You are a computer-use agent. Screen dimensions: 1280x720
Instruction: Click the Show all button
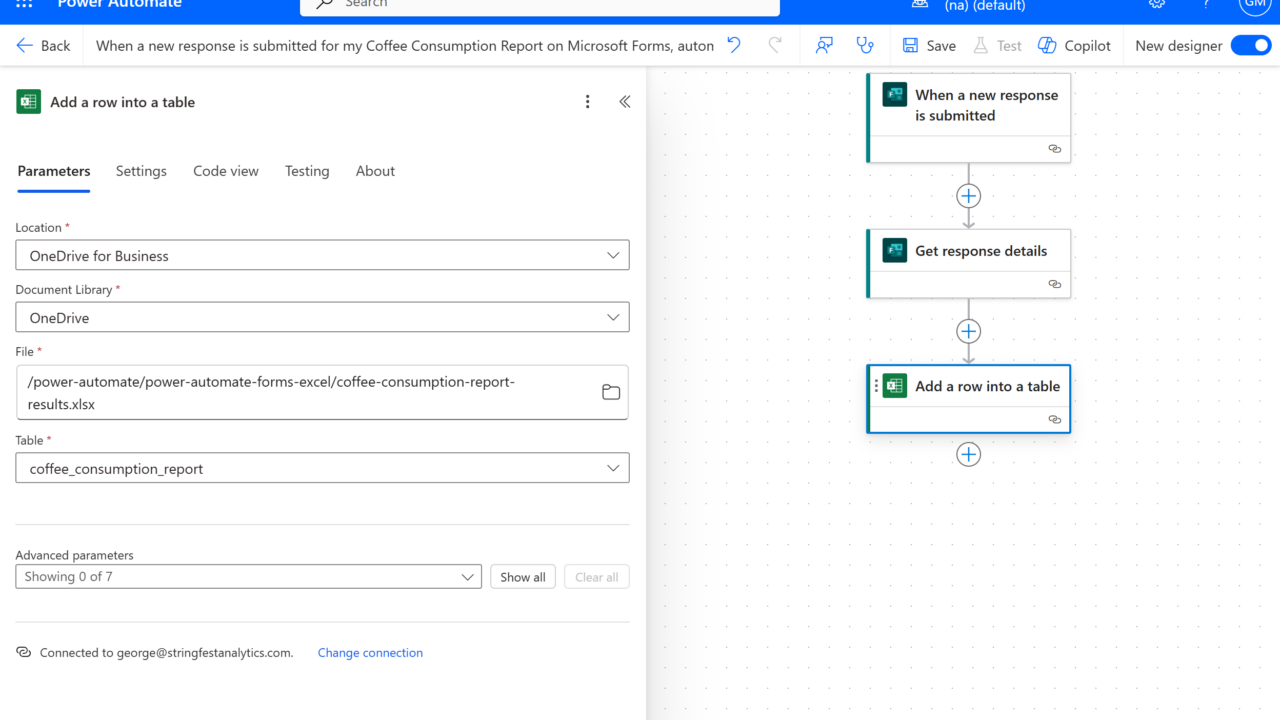522,577
